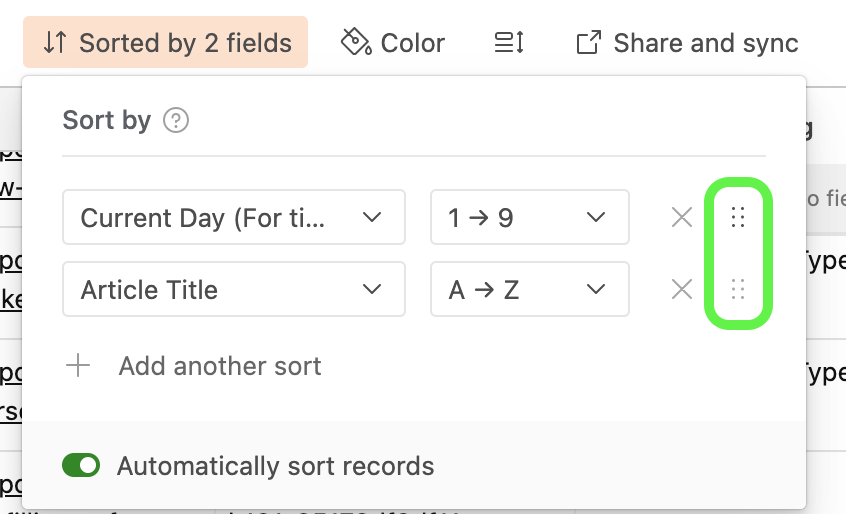The height and width of the screenshot is (514, 846).
Task: Click the row height icon
Action: [509, 43]
